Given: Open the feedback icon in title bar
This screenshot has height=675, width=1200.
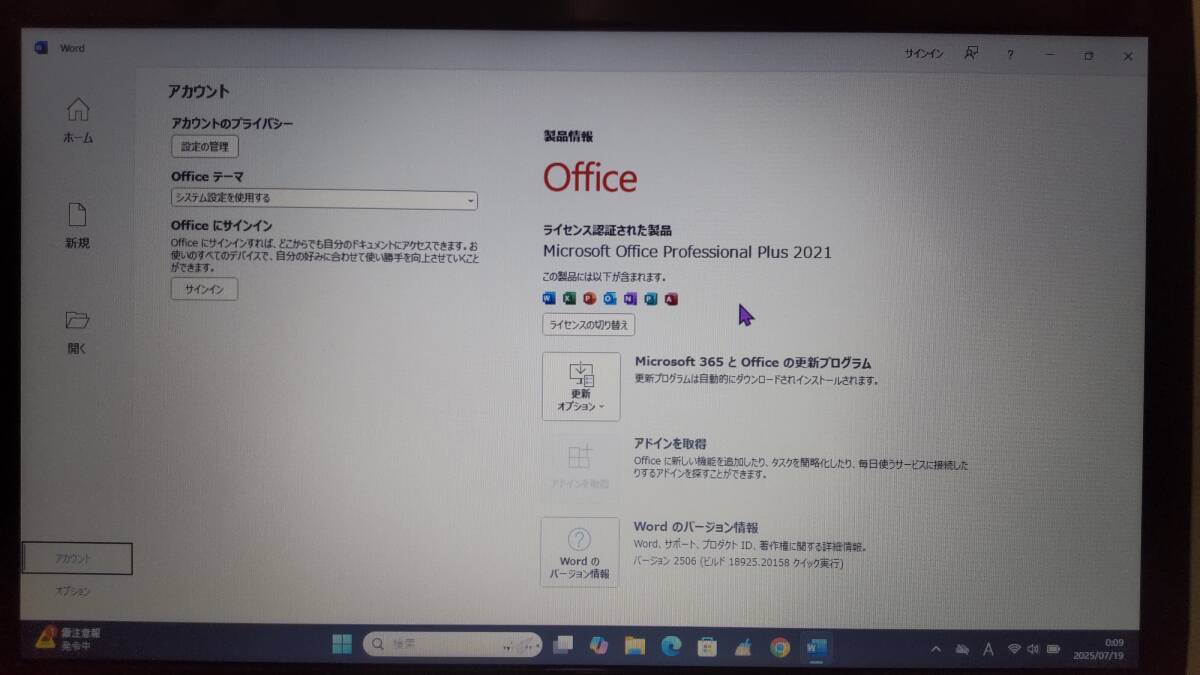Looking at the screenshot, I should (x=971, y=54).
